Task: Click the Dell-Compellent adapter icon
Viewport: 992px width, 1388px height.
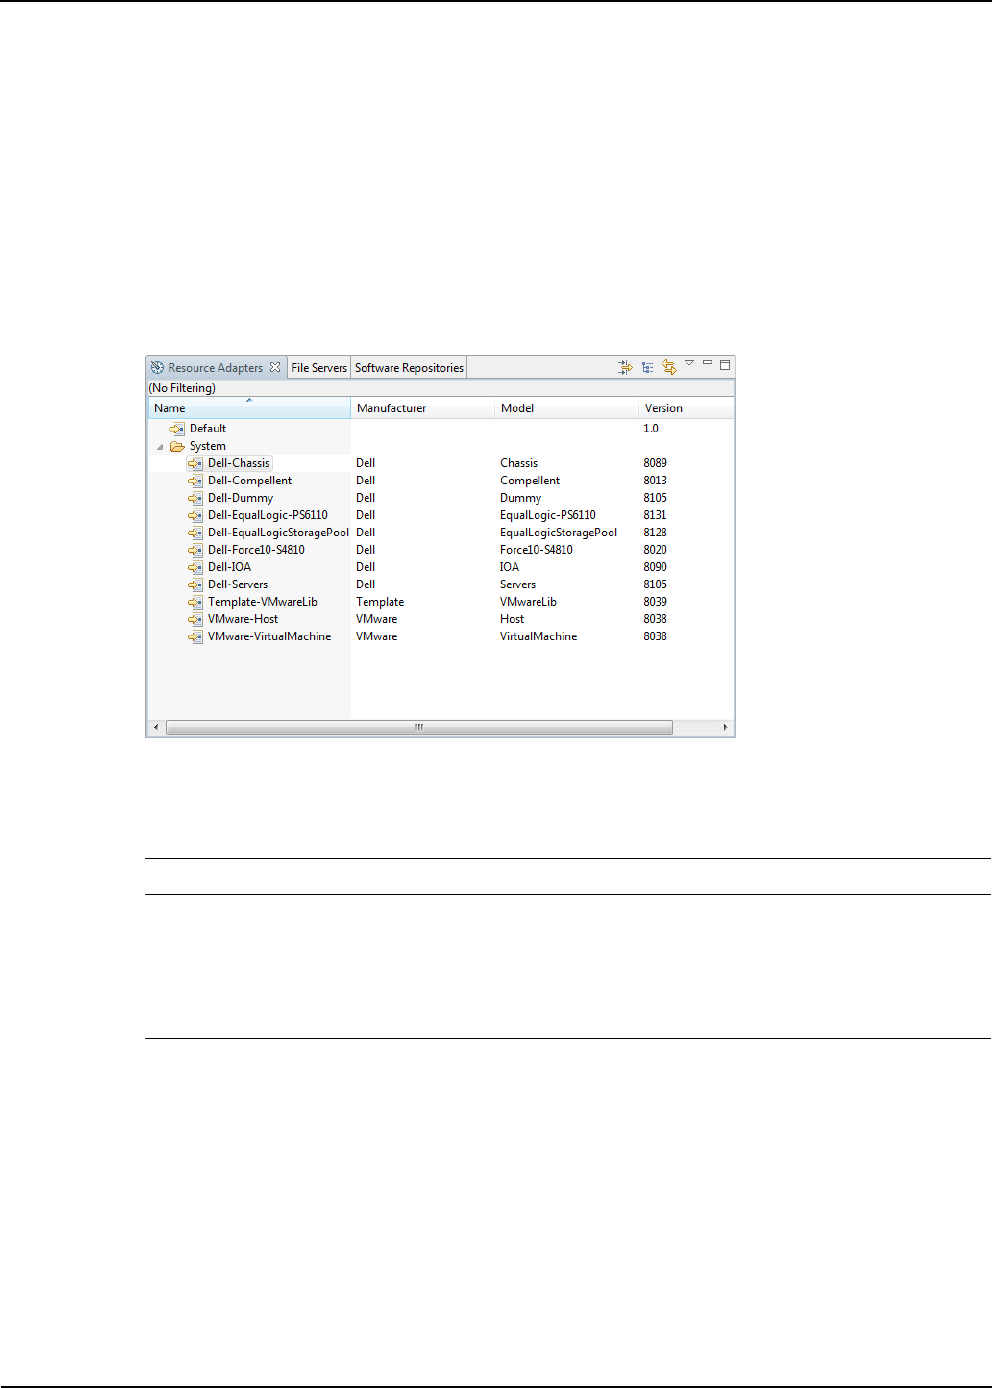Action: click(195, 480)
